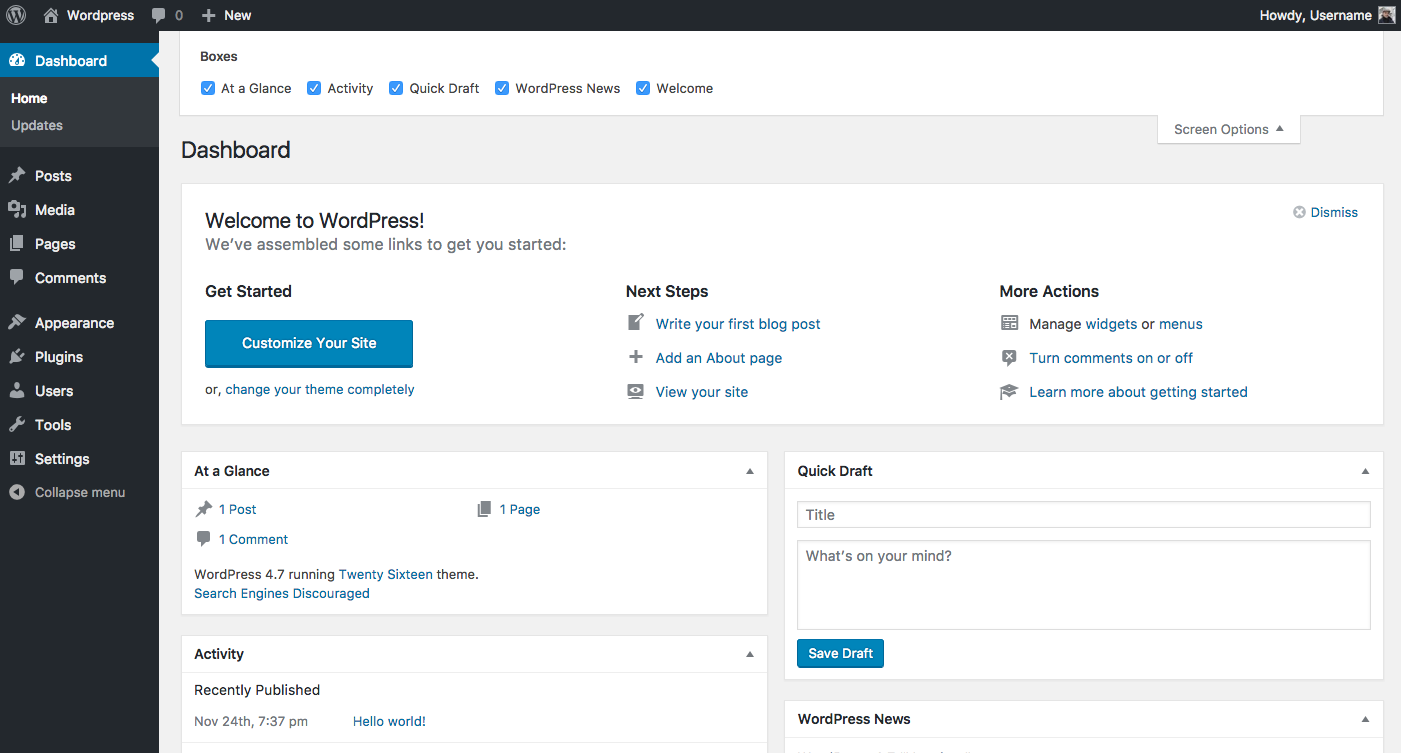Image resolution: width=1401 pixels, height=753 pixels.
Task: Click the Collapse menu arrow icon
Action: pos(17,492)
